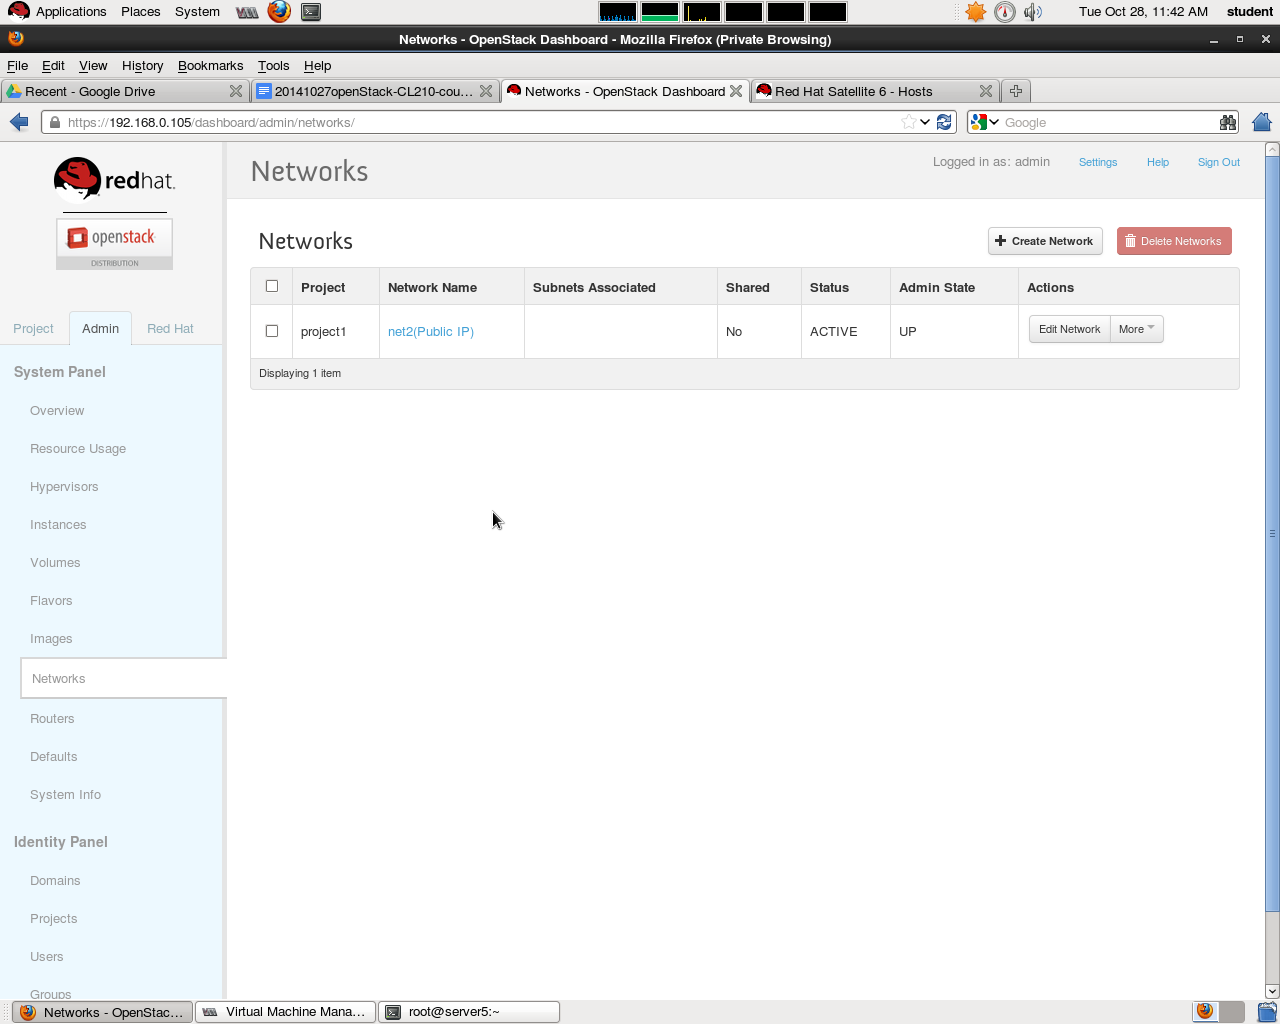Open the URL history dropdown arrow
1280x1024 pixels.
(926, 122)
